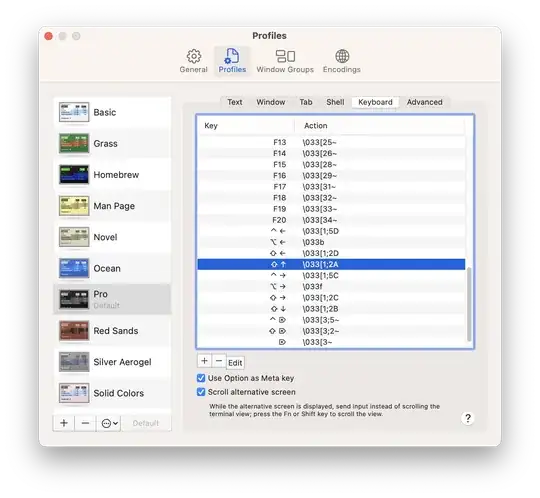Screen dimensions: 540x498
Task: Select the \033[3;5~ action row
Action: point(331,320)
